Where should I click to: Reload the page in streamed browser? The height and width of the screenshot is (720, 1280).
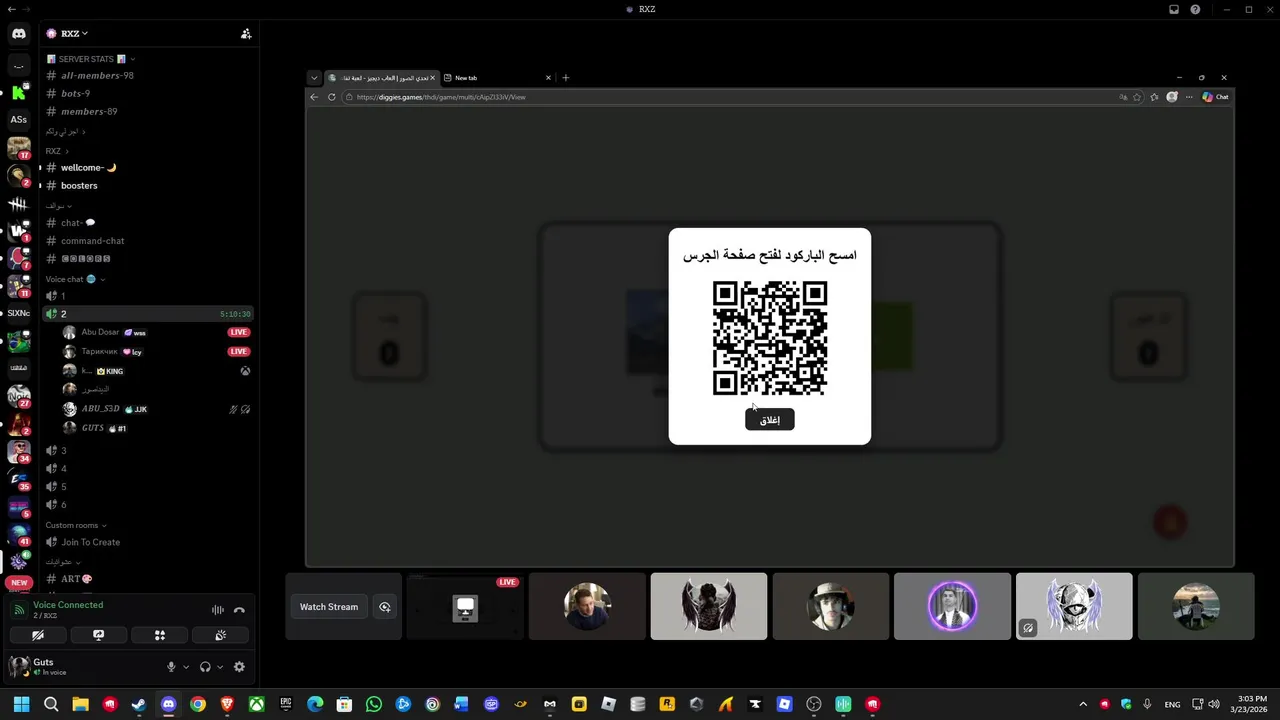[332, 97]
